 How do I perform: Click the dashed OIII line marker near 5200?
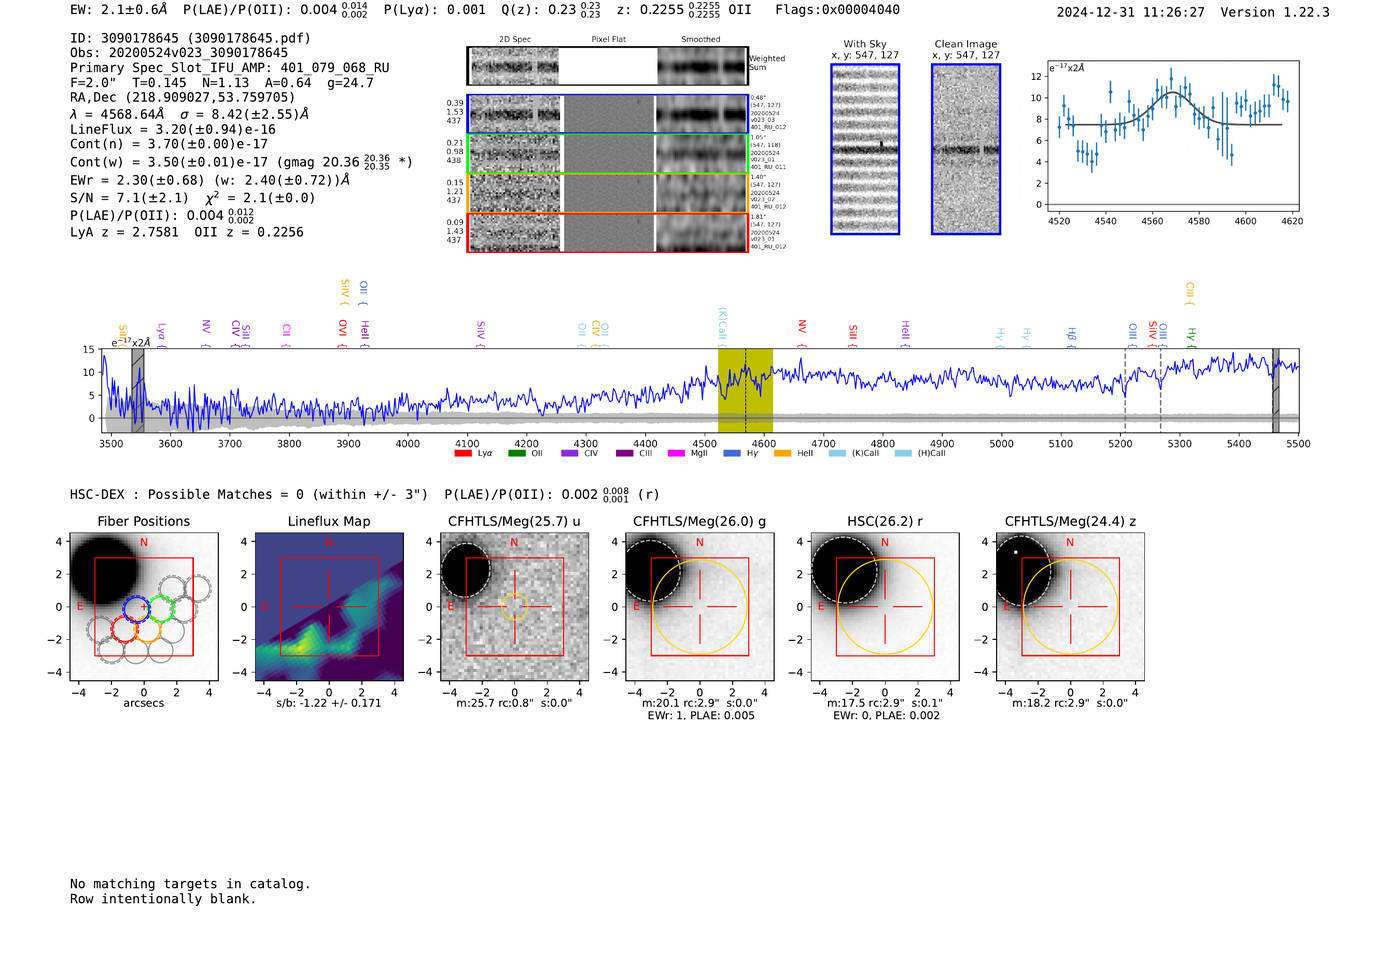[1125, 391]
